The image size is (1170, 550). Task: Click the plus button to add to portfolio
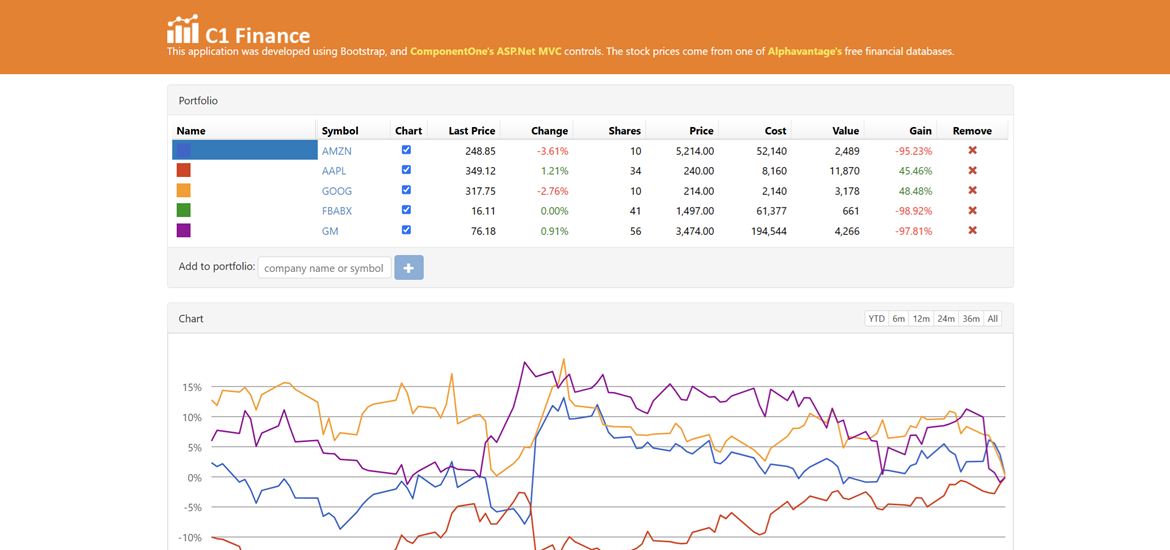409,267
